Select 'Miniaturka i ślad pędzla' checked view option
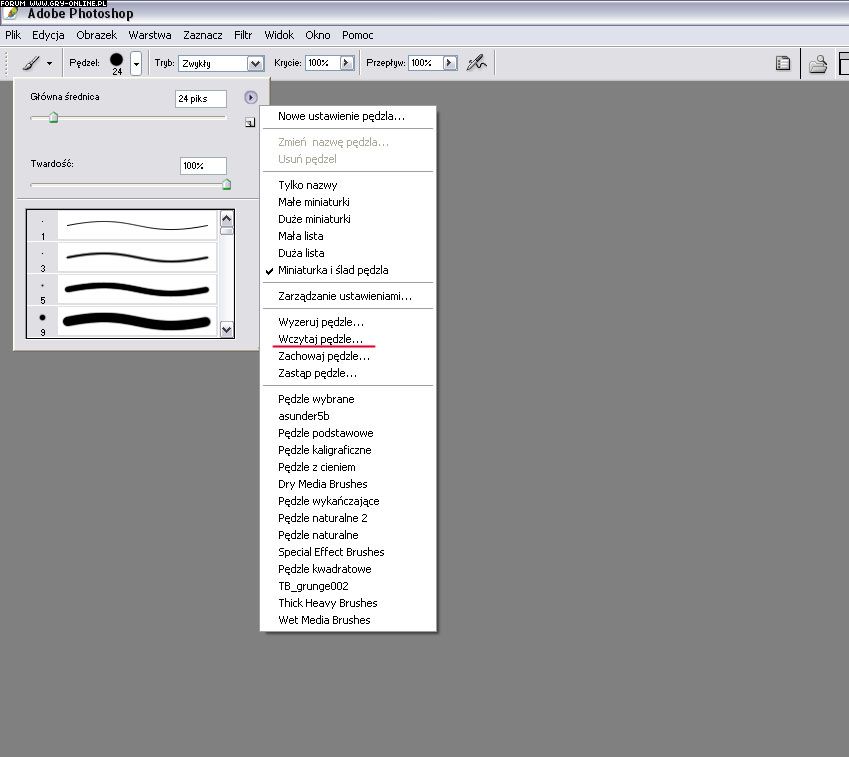 pos(333,270)
